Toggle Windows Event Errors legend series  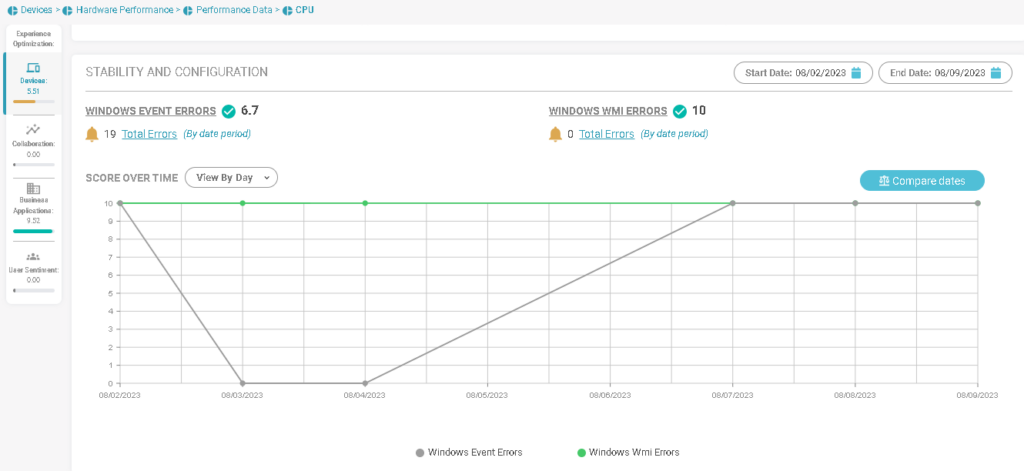pyautogui.click(x=469, y=452)
